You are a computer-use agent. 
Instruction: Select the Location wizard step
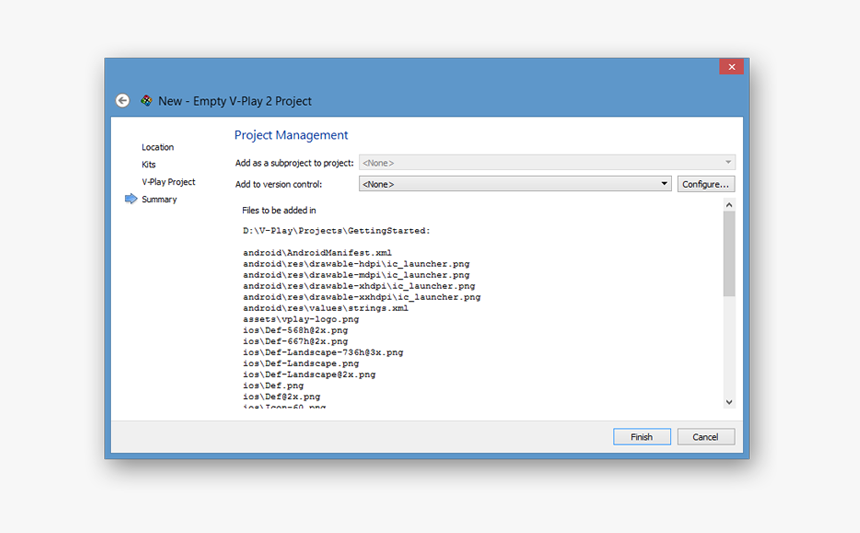point(157,147)
